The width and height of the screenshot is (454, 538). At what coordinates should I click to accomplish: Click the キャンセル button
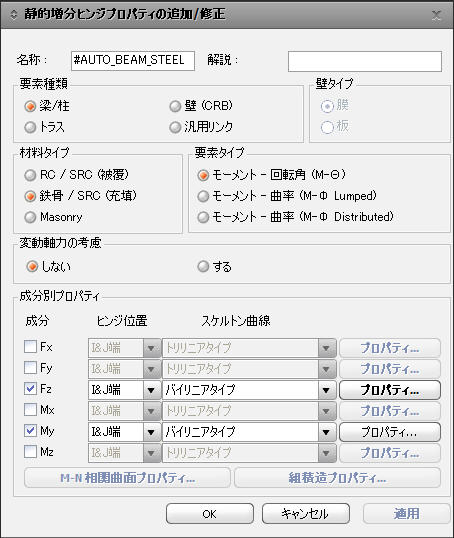coord(305,514)
